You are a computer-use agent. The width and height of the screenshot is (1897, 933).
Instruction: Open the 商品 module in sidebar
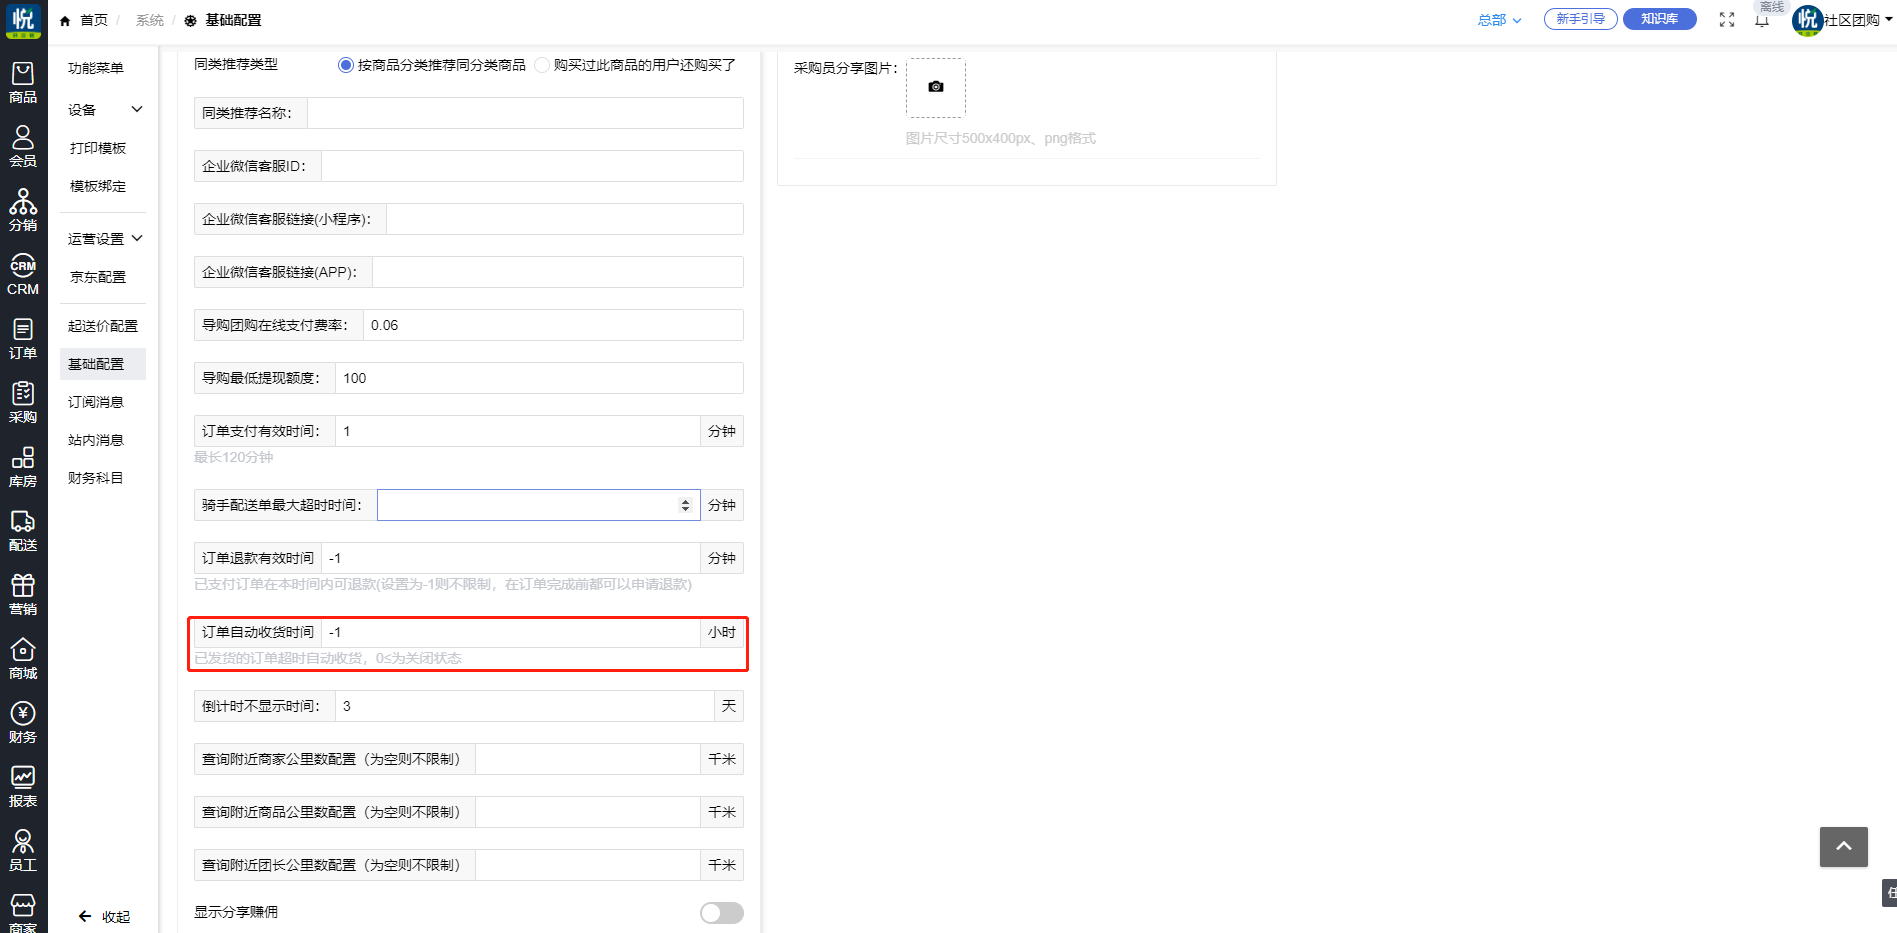(23, 82)
